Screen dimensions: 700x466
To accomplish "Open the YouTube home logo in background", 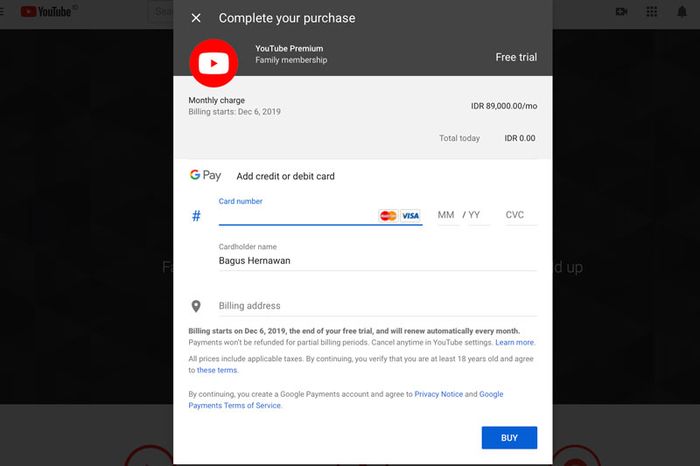I will [x=46, y=12].
